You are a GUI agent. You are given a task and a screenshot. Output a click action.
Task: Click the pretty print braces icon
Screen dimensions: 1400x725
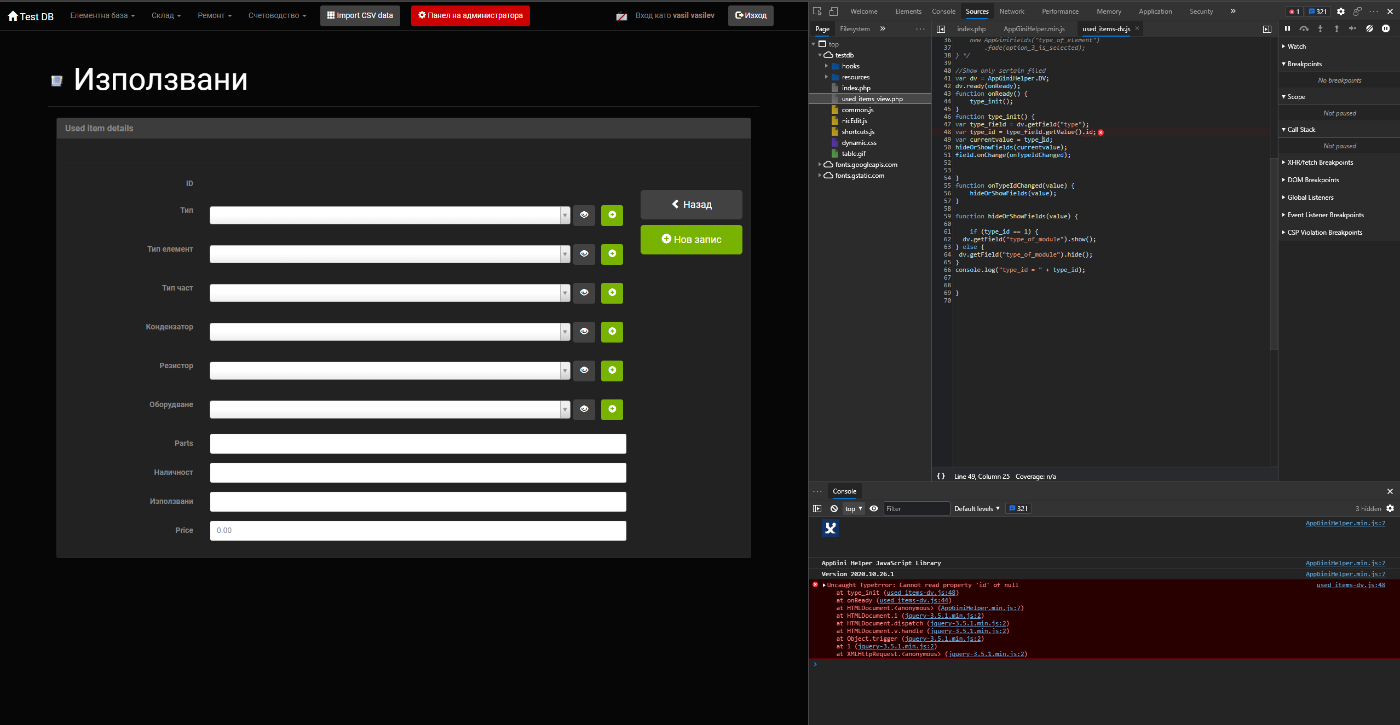[x=941, y=476]
